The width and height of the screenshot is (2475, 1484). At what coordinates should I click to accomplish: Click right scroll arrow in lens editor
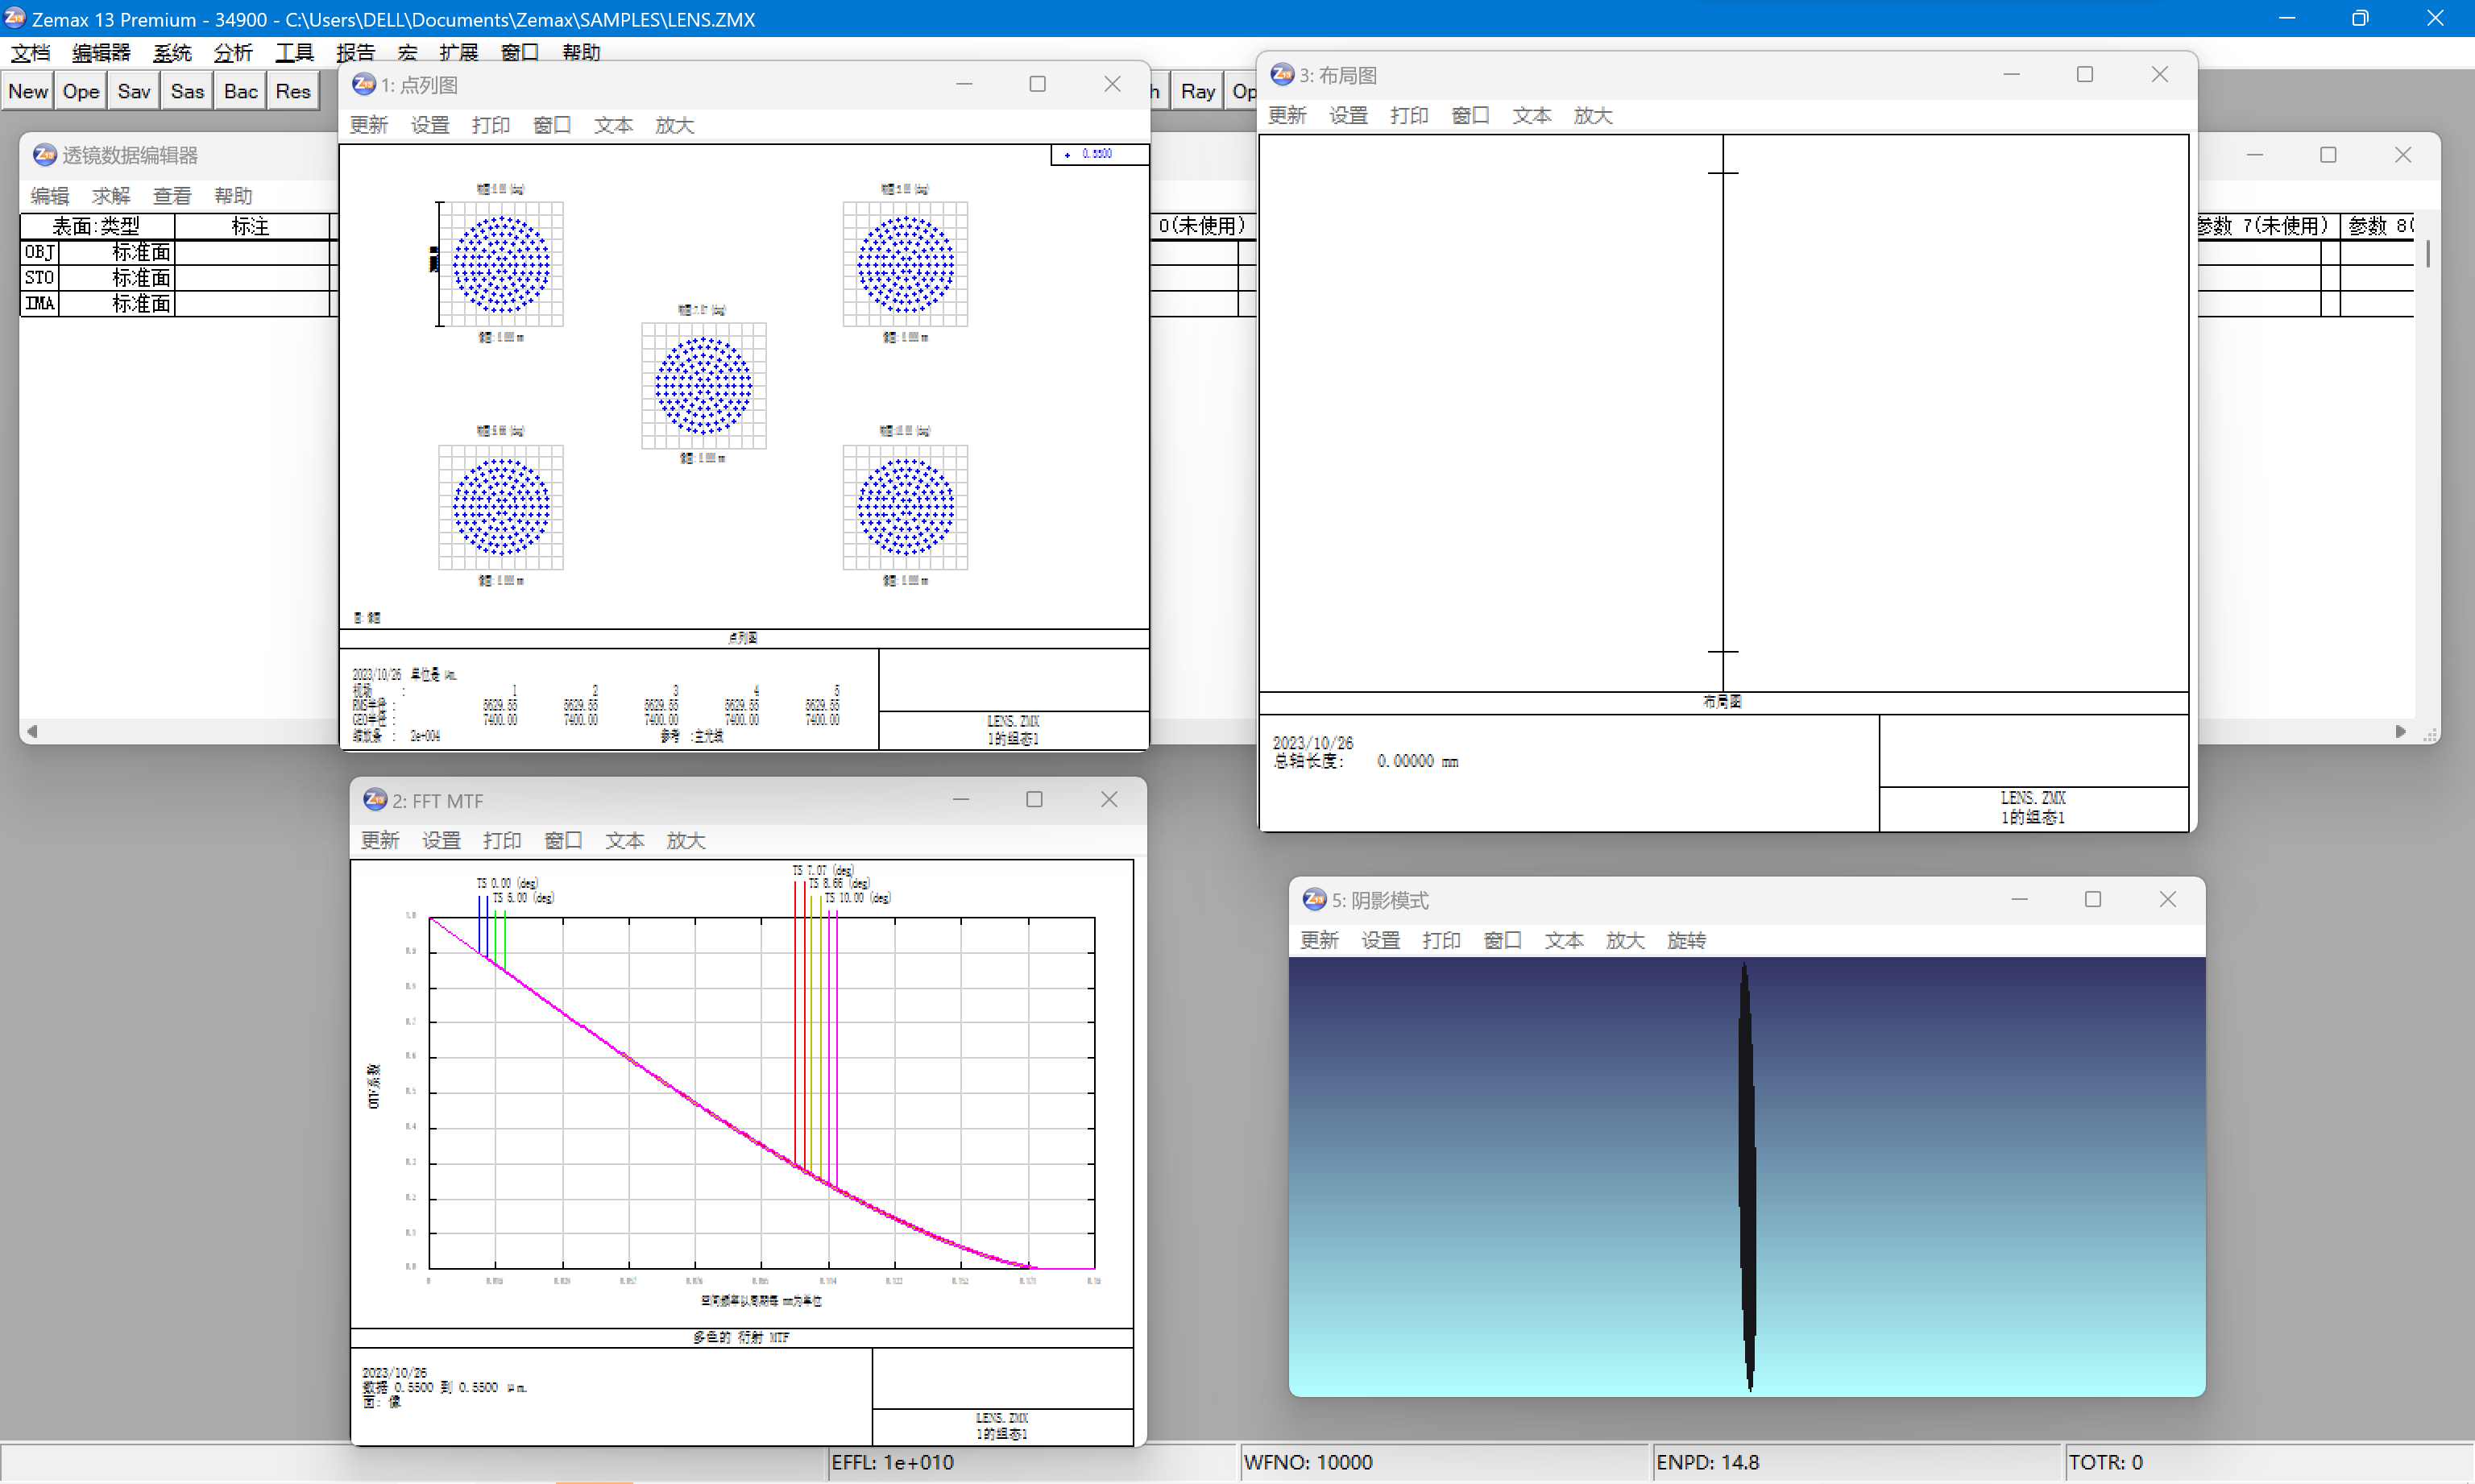[x=2400, y=731]
